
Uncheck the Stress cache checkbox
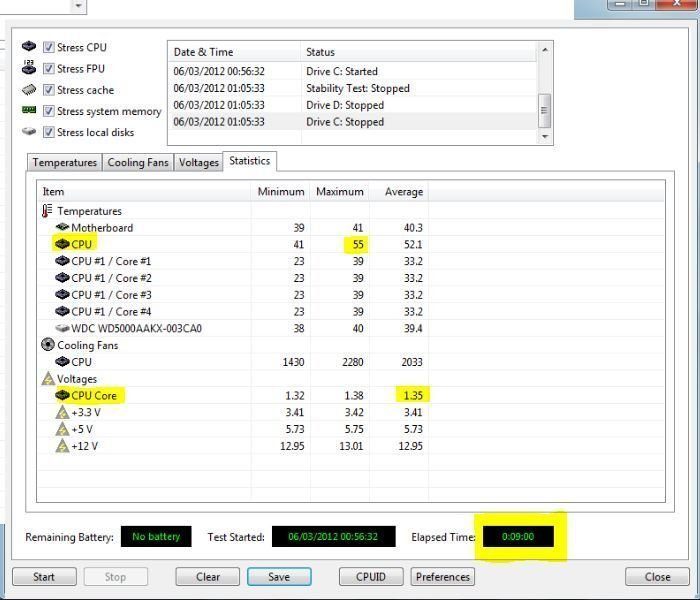(49, 90)
